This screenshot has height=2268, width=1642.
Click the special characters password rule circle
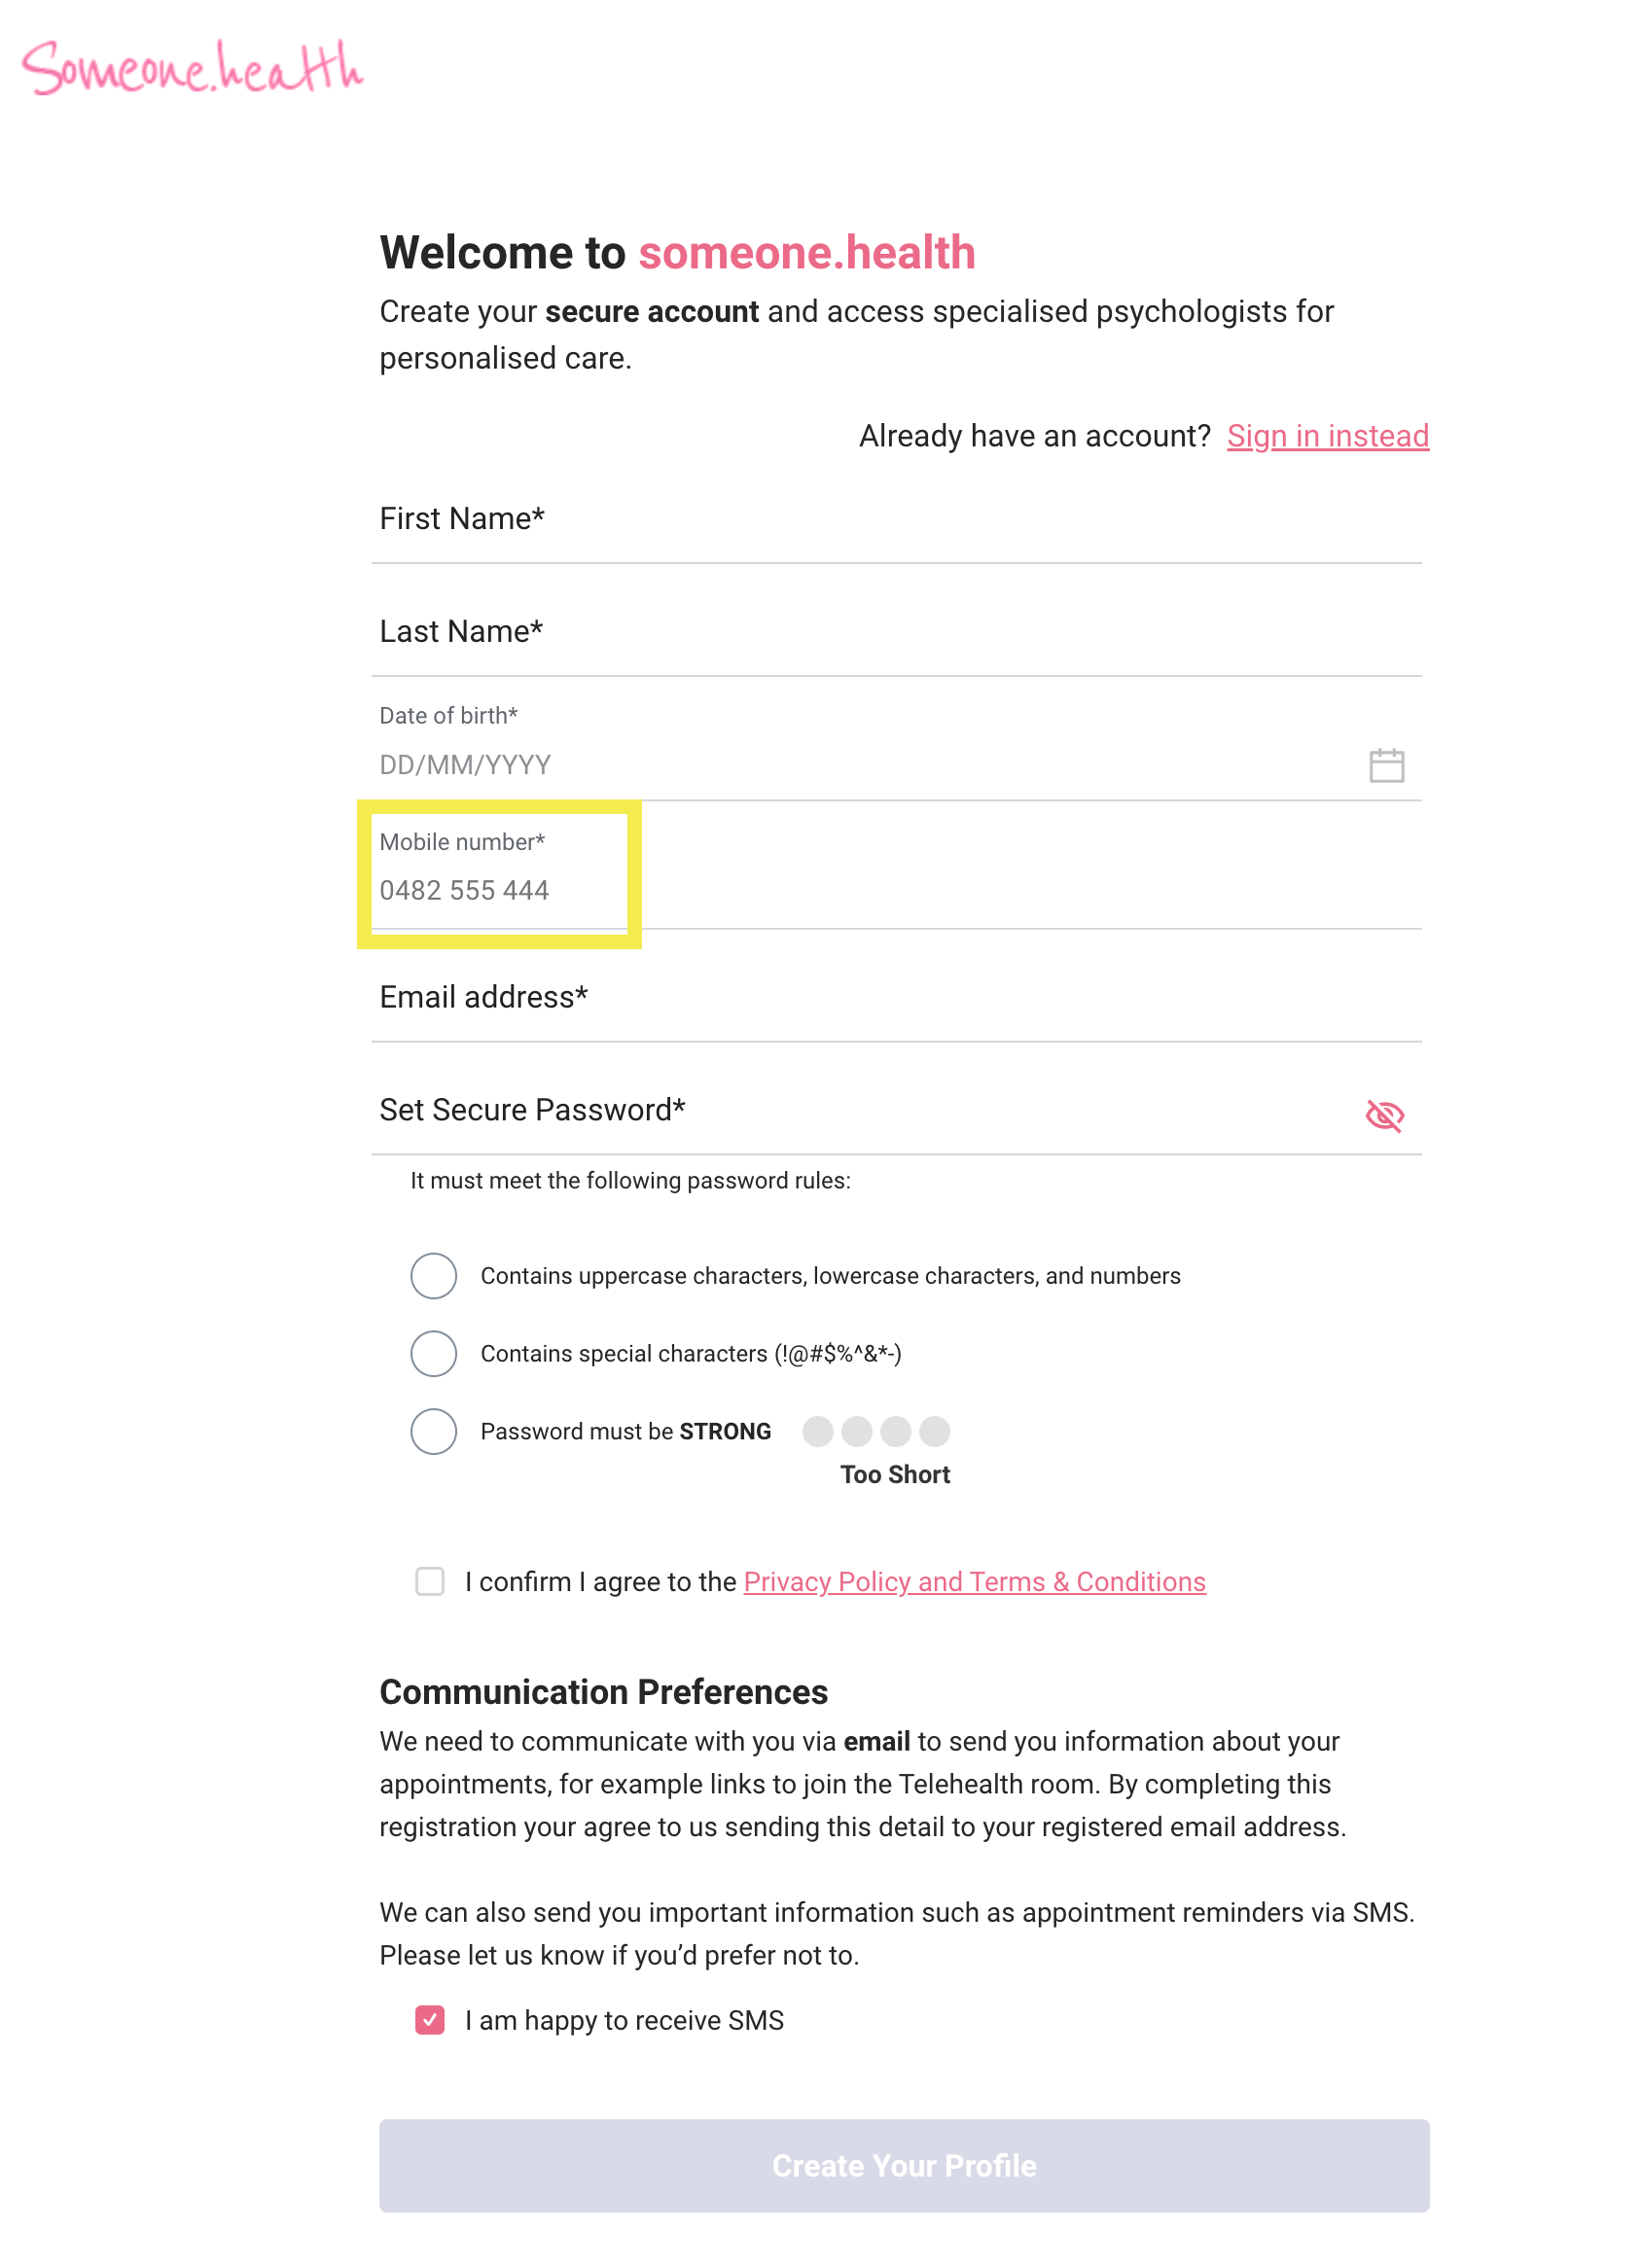tap(432, 1354)
